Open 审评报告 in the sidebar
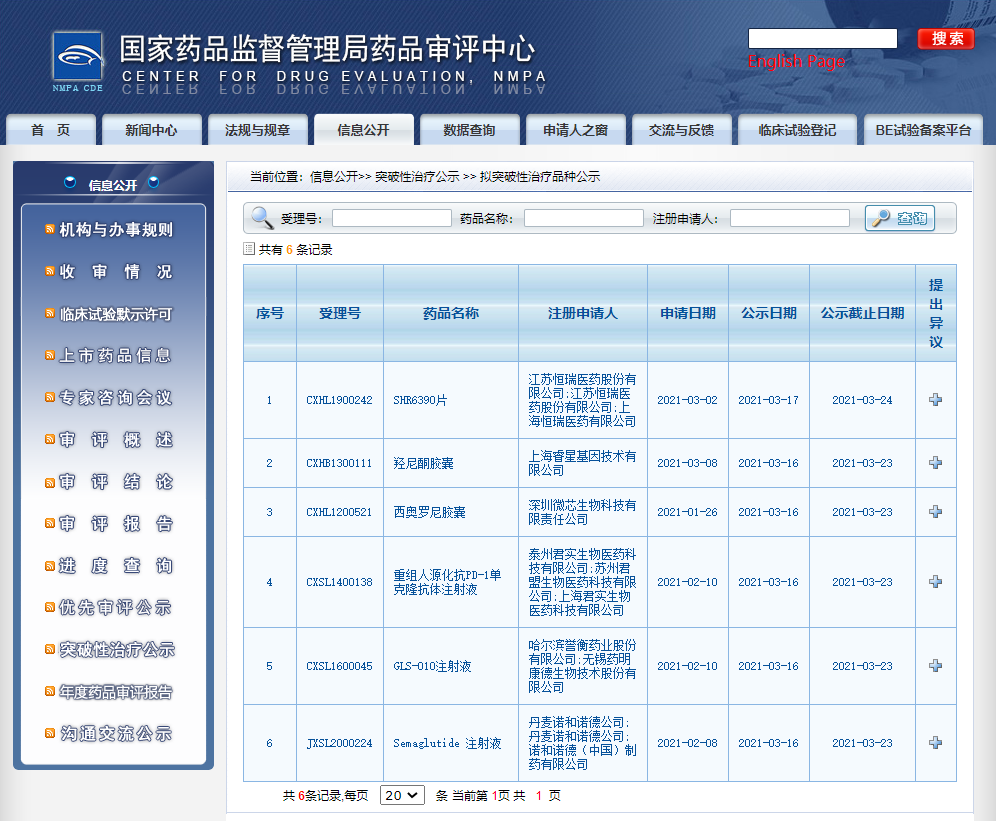The width and height of the screenshot is (996, 821). click(x=116, y=524)
